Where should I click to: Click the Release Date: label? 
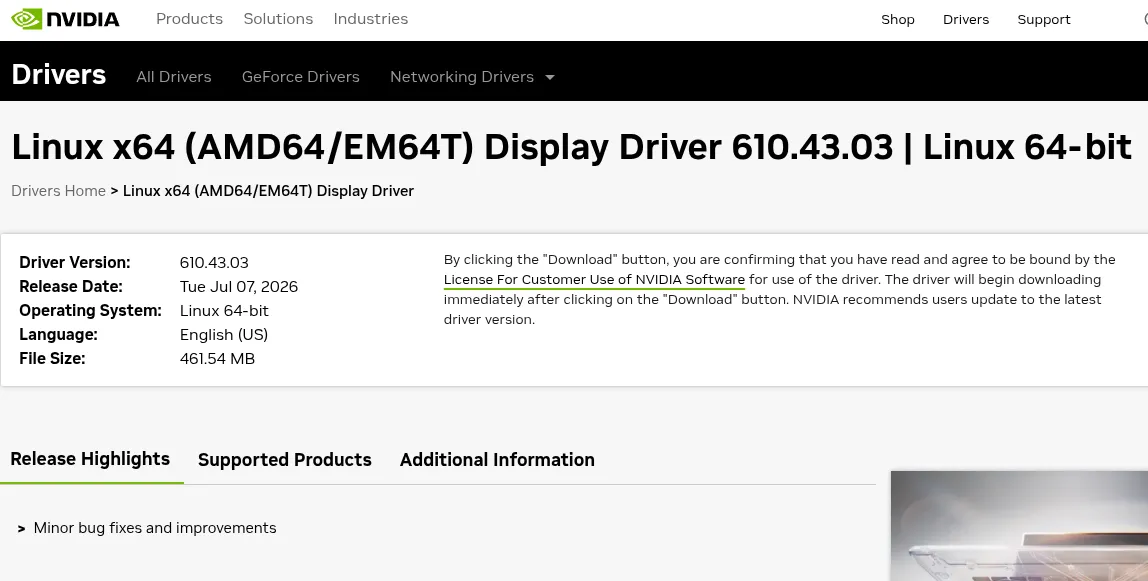tap(71, 287)
